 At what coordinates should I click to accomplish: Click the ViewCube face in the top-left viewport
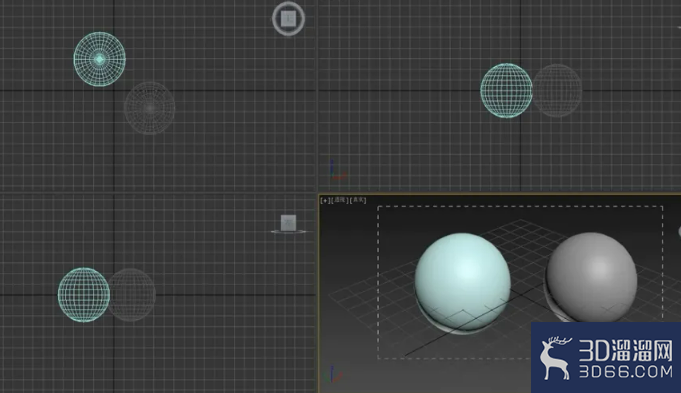coord(288,19)
